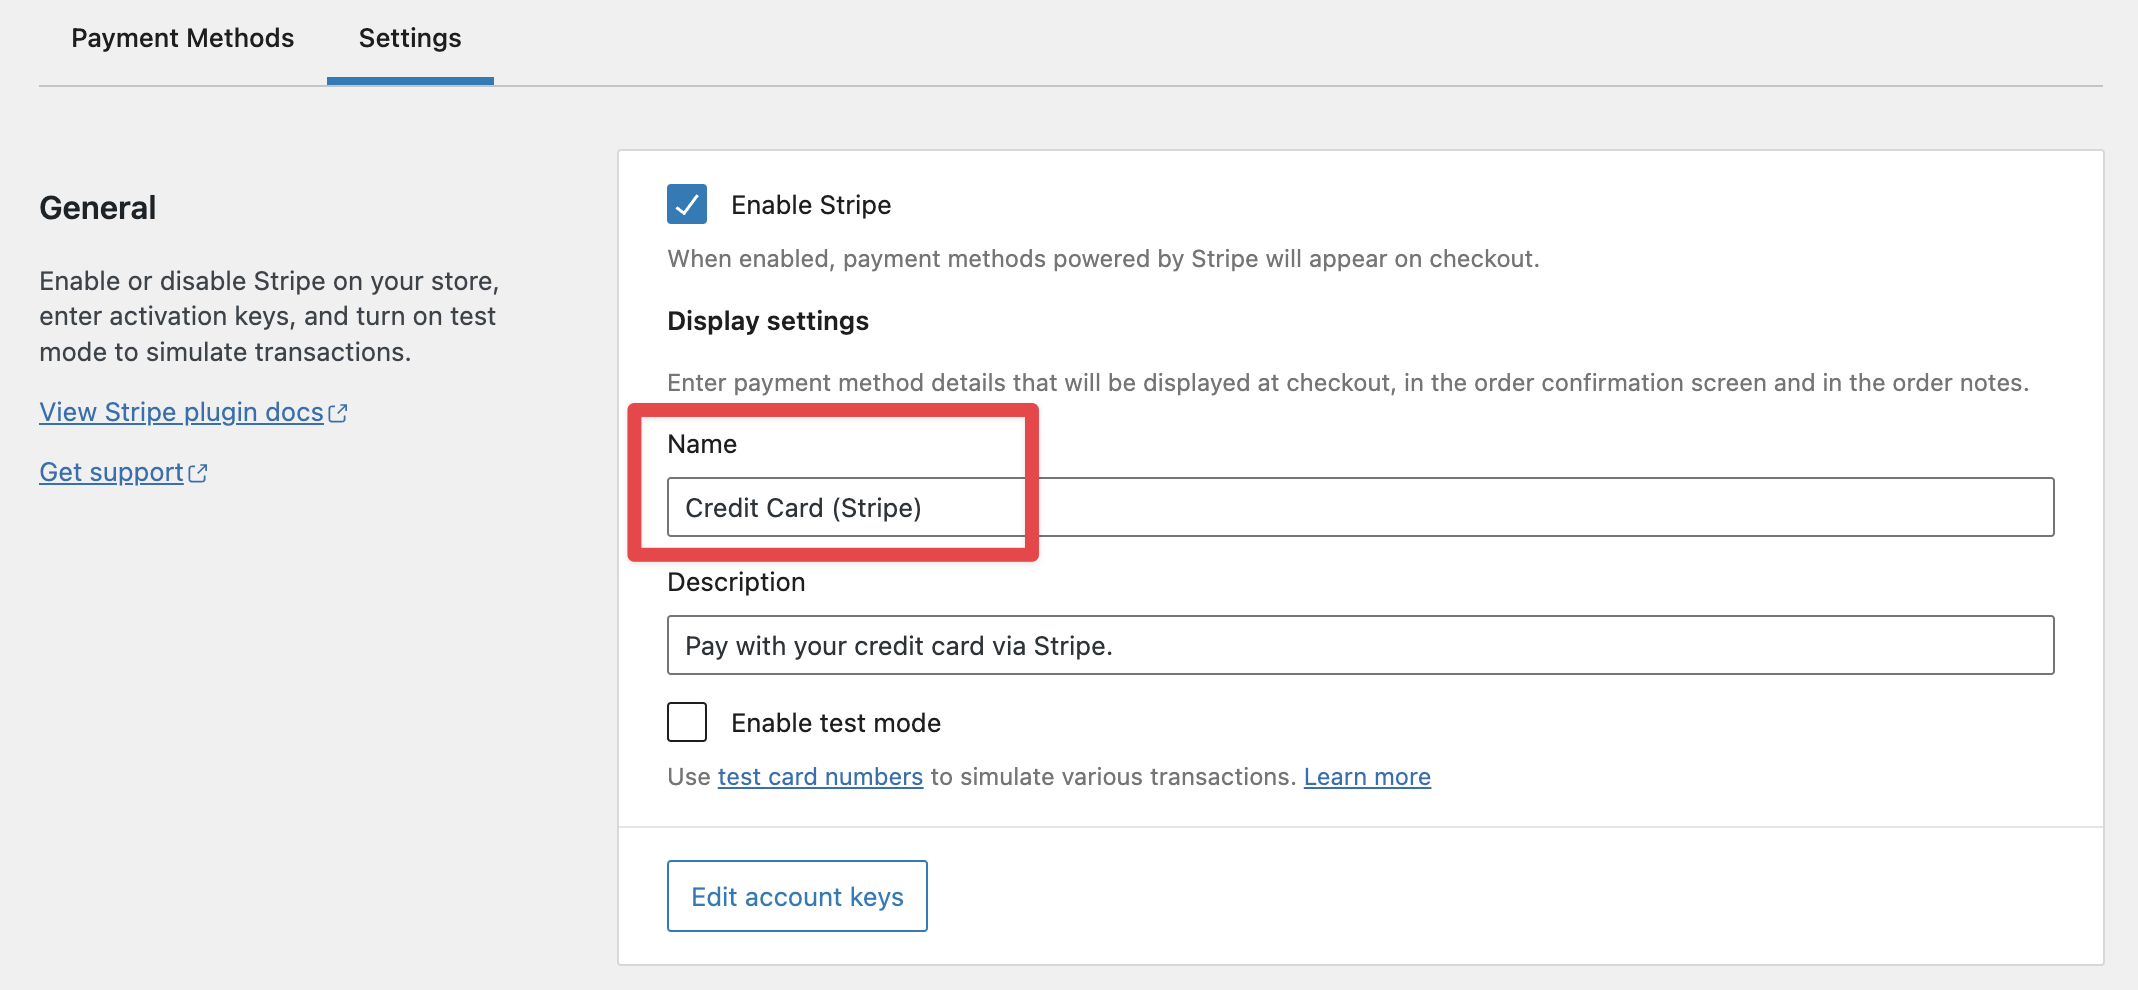Click the Enable Stripe label text
Screen dimensions: 2138x990
tap(811, 205)
